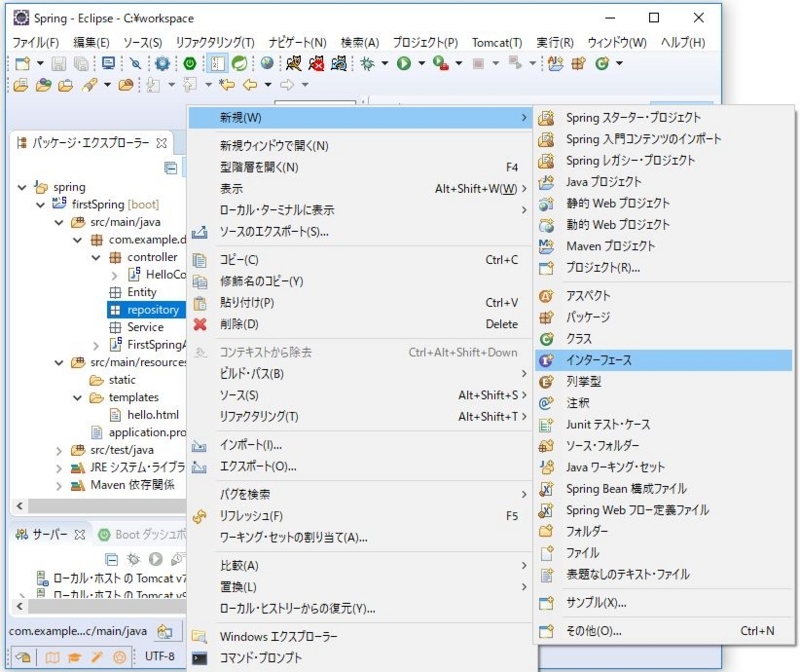Click the Save disk icon in toolbar
The image size is (800, 672).
(59, 63)
